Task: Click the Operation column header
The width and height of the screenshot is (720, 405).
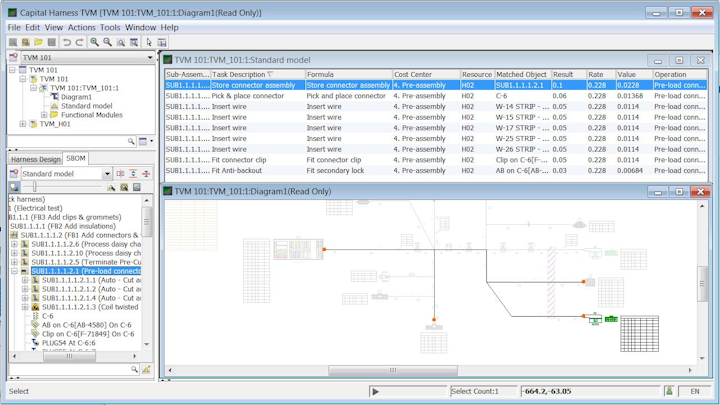Action: coord(679,74)
